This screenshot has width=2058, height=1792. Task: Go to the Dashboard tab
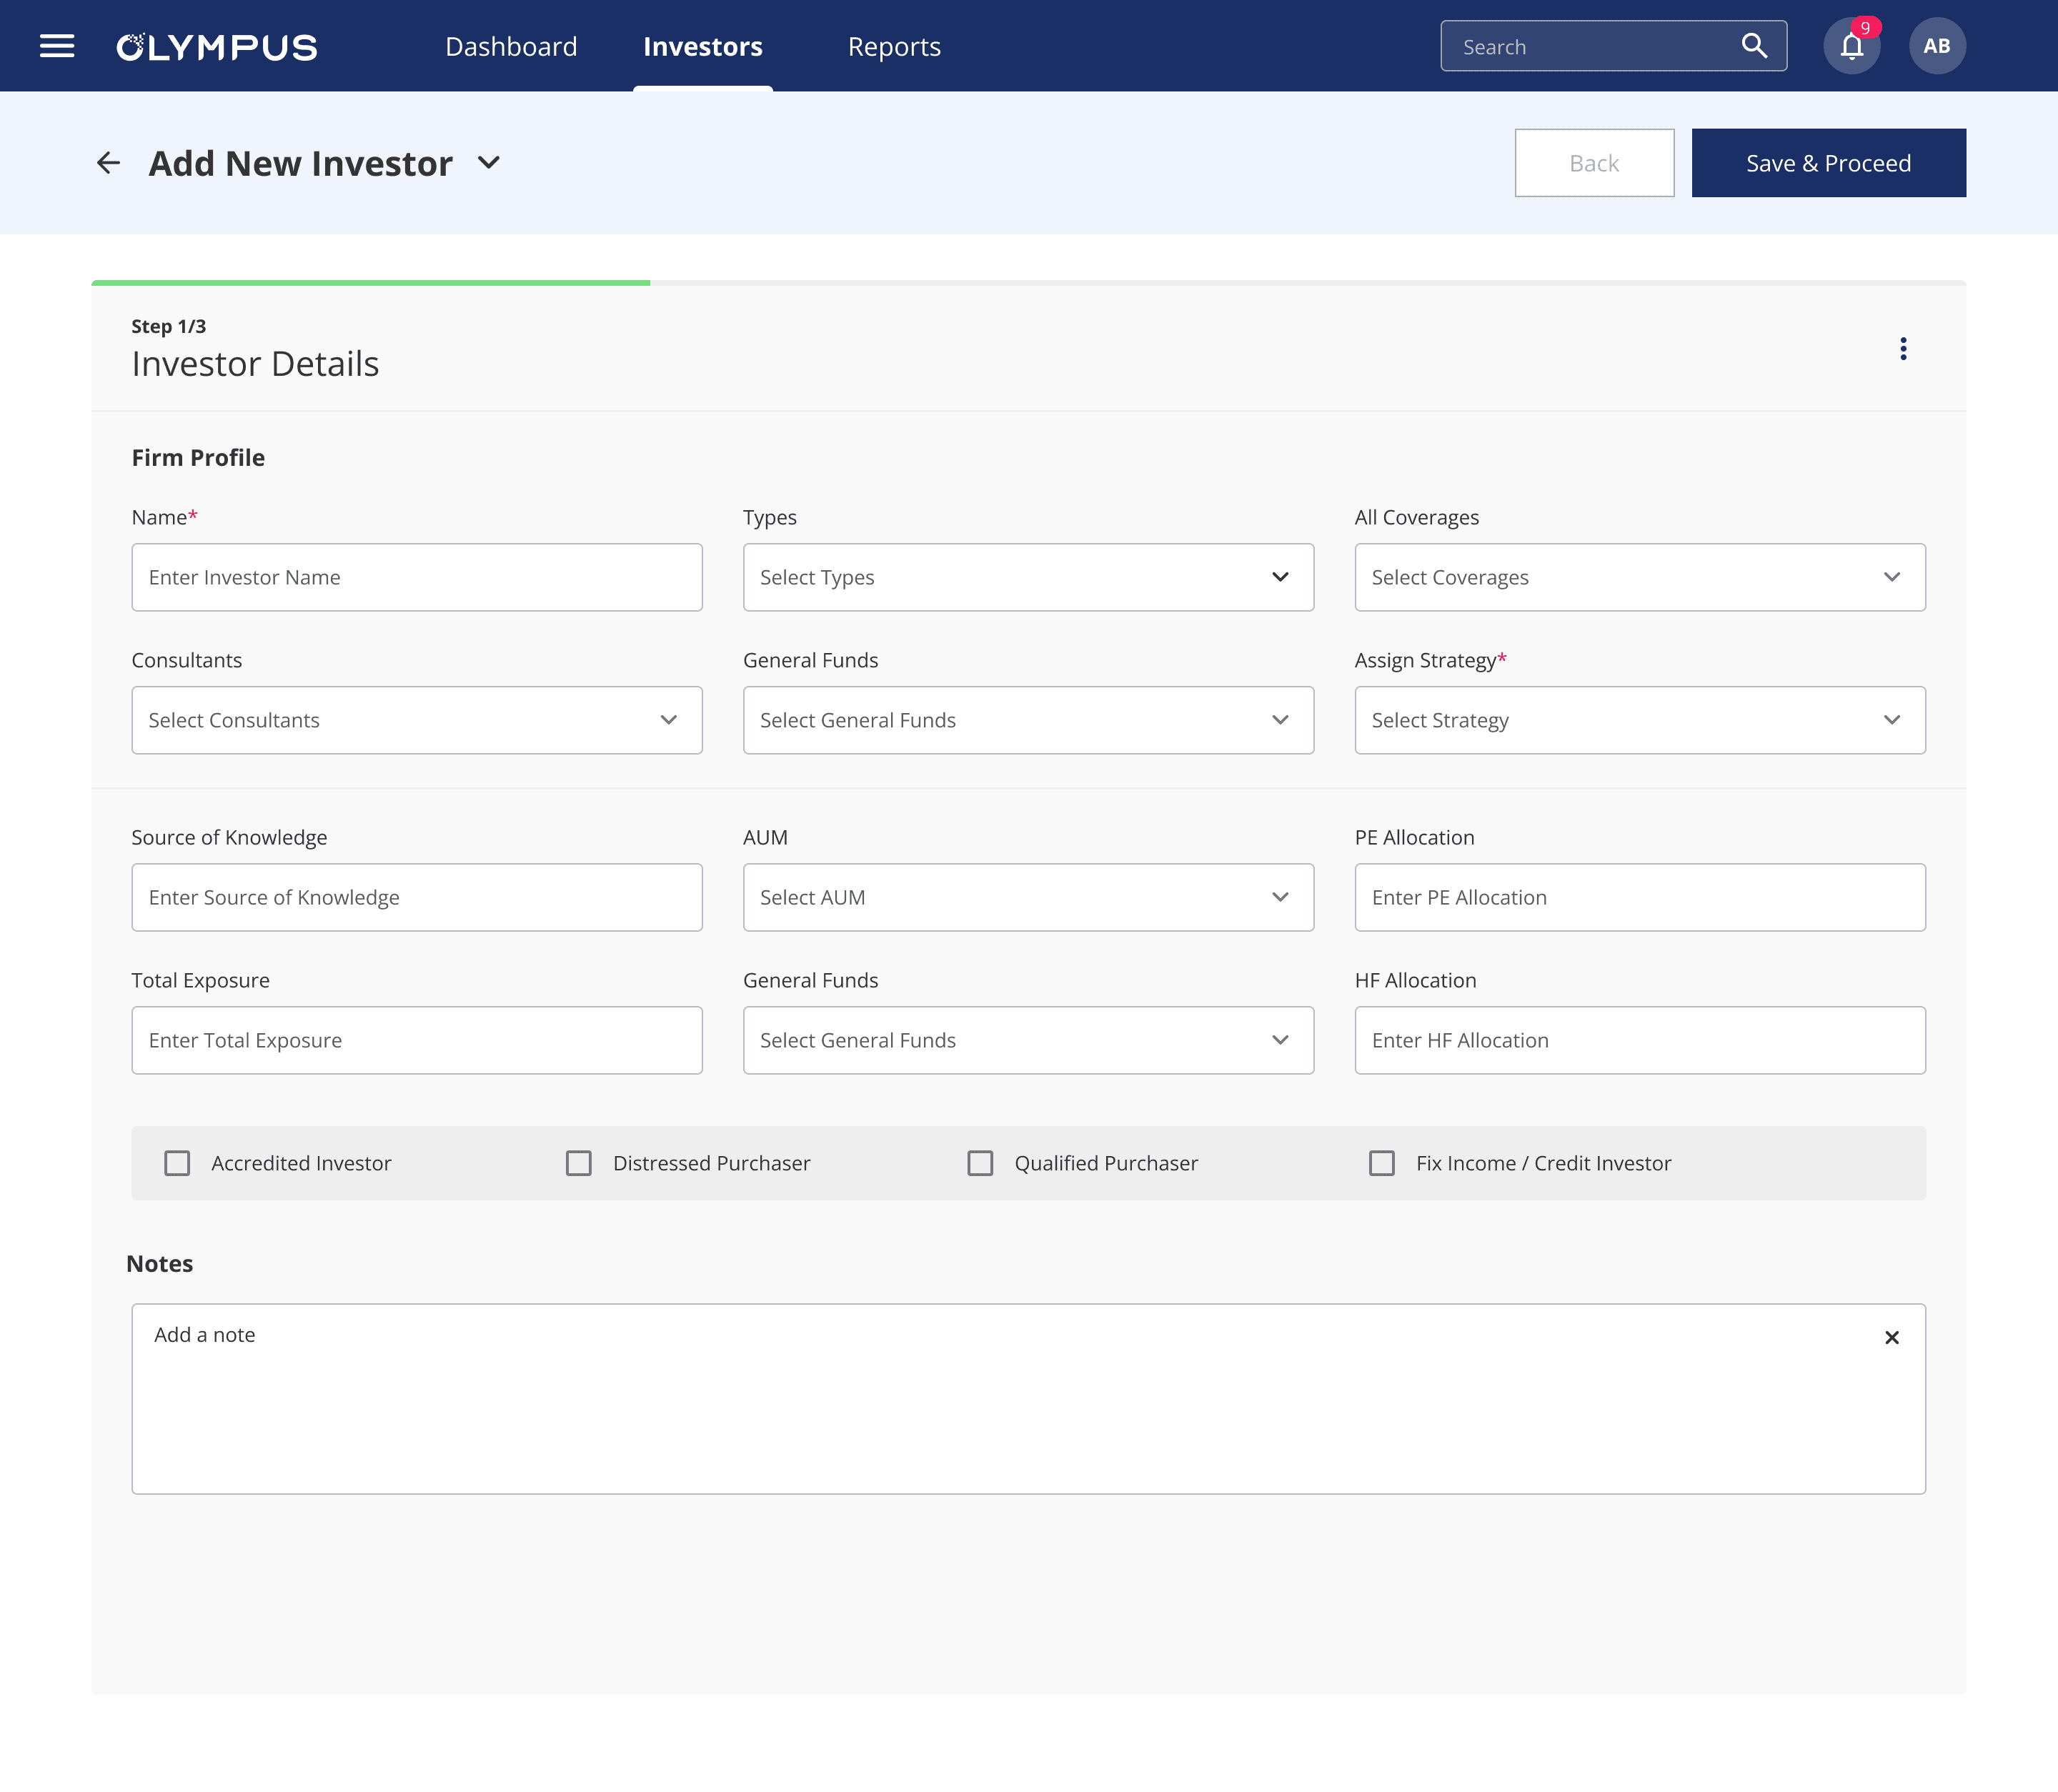pyautogui.click(x=511, y=47)
